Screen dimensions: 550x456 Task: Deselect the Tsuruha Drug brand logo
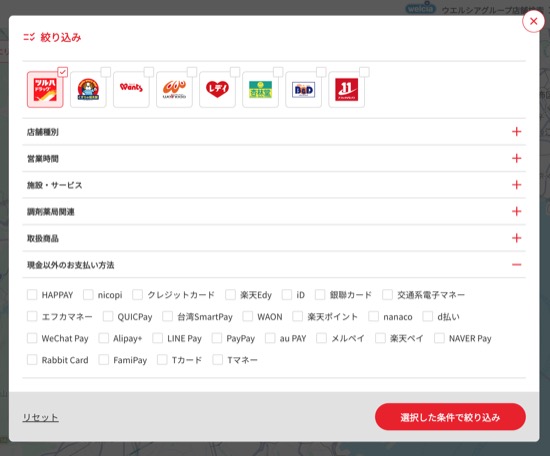coord(45,89)
